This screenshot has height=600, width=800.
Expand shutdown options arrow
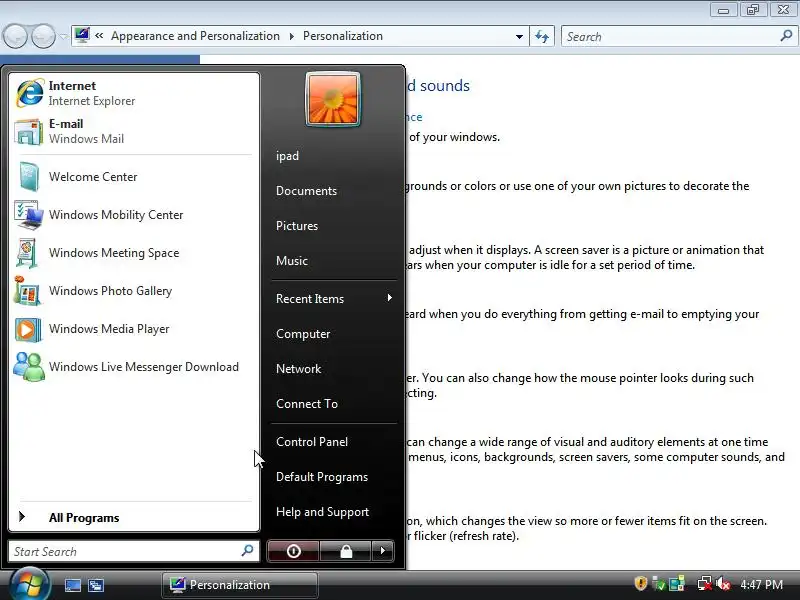click(383, 551)
